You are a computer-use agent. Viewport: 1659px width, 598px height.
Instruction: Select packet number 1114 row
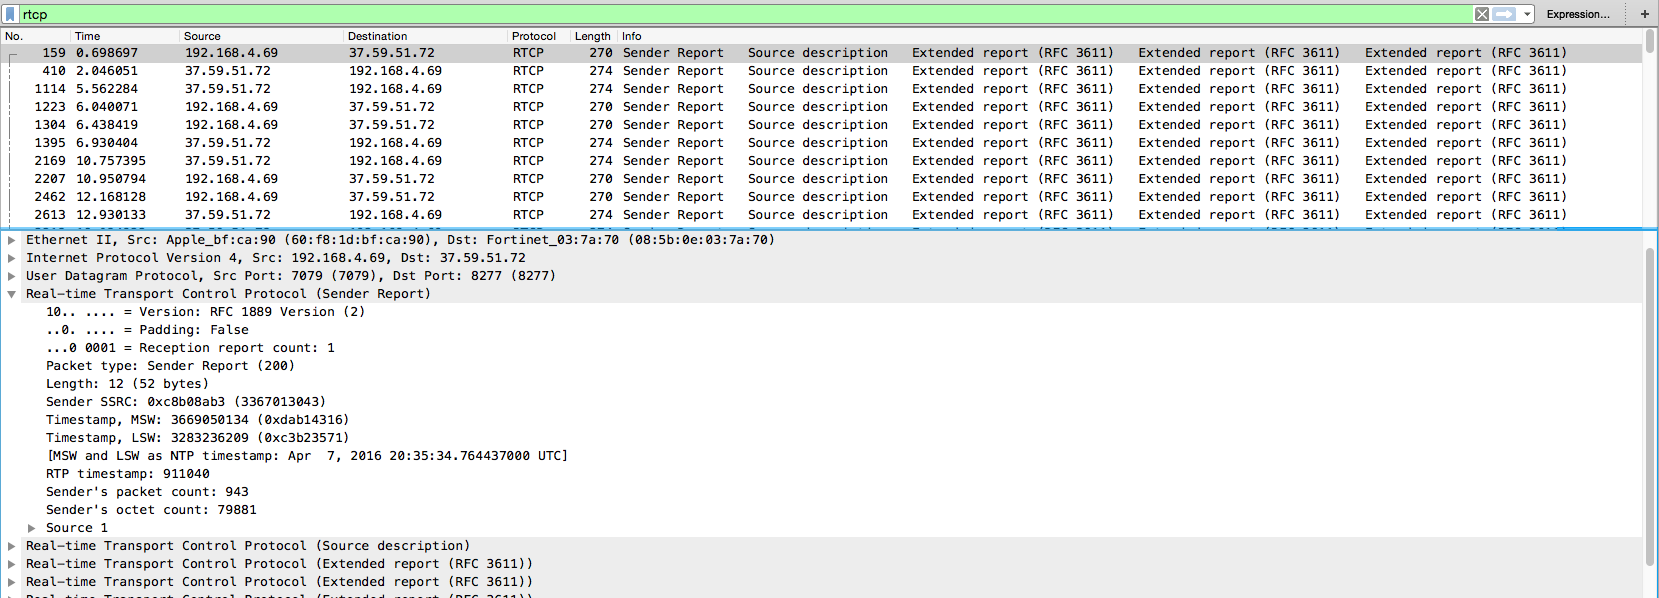pos(821,89)
